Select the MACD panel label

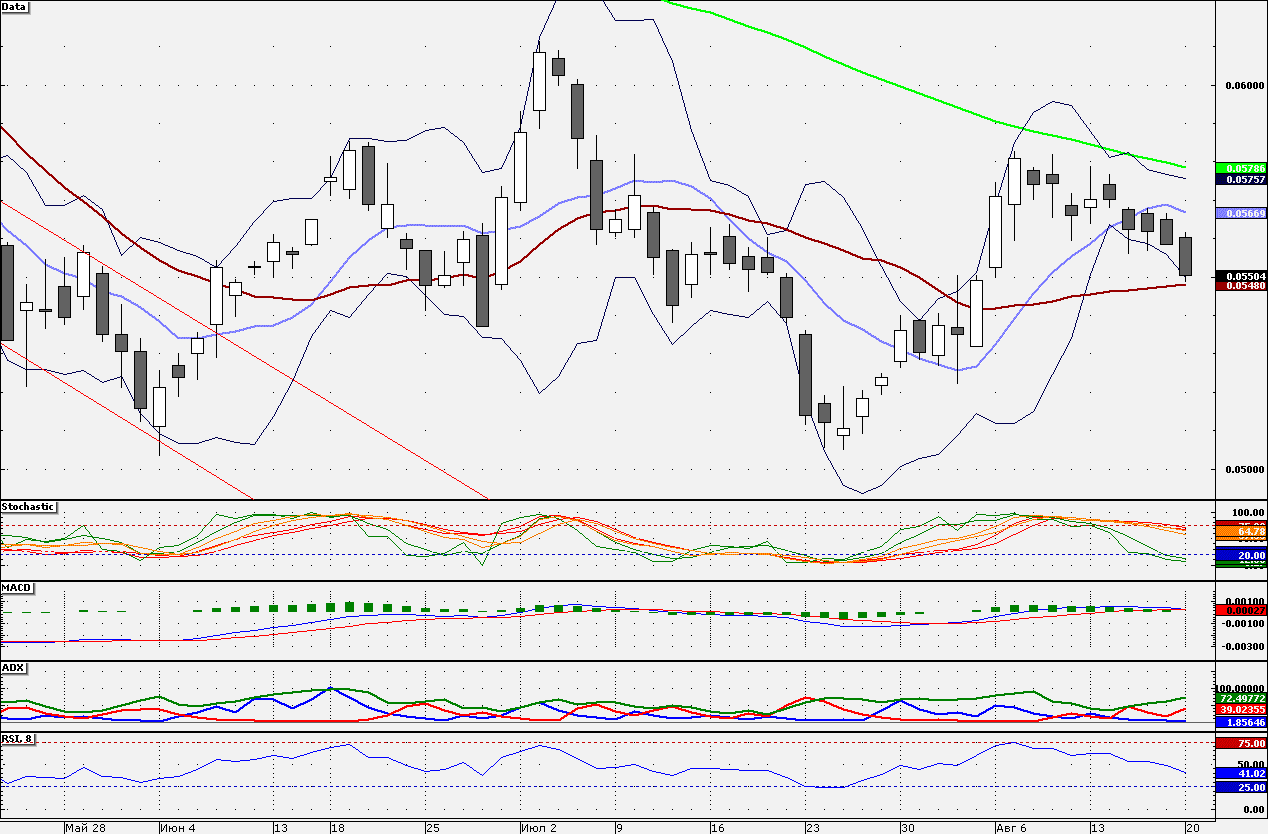click(x=15, y=587)
